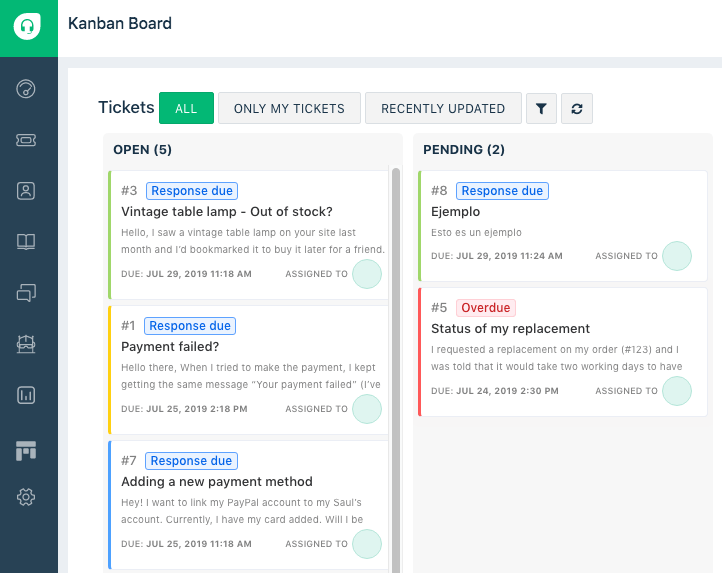The height and width of the screenshot is (573, 722).
Task: Click the Overdue badge on ticket #5
Action: (486, 308)
